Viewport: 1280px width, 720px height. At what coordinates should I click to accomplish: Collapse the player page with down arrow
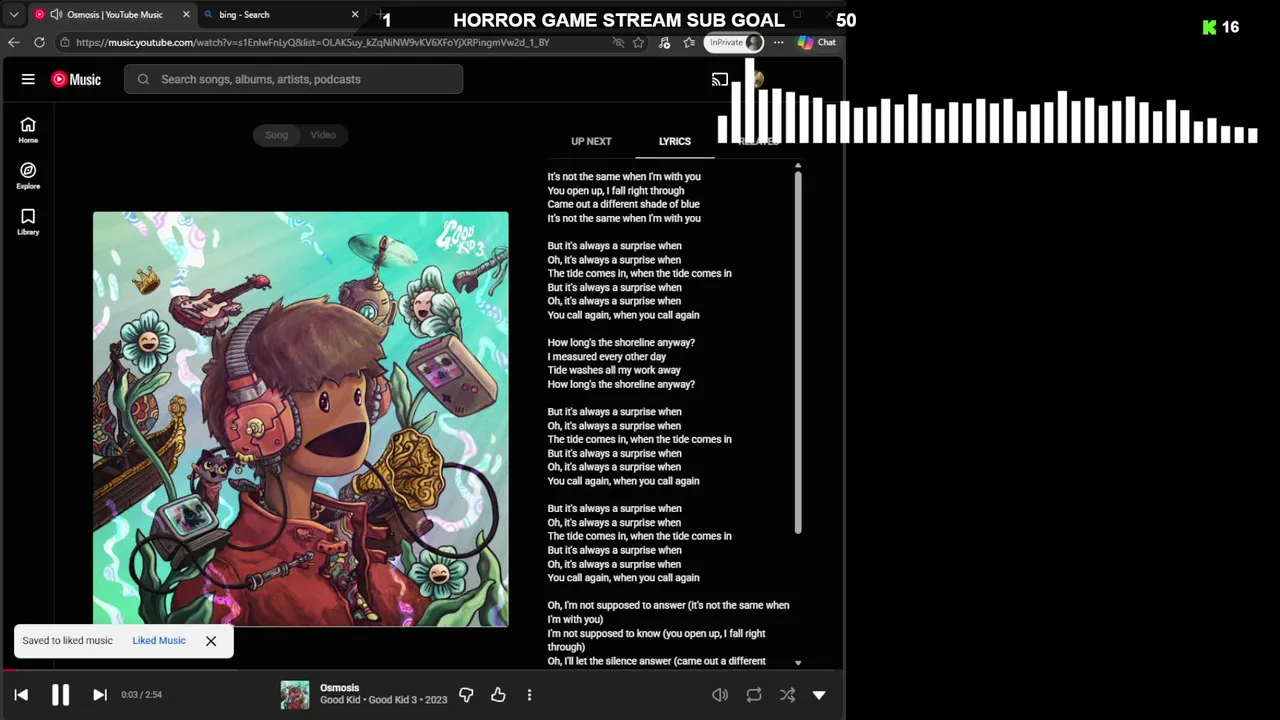(x=819, y=694)
